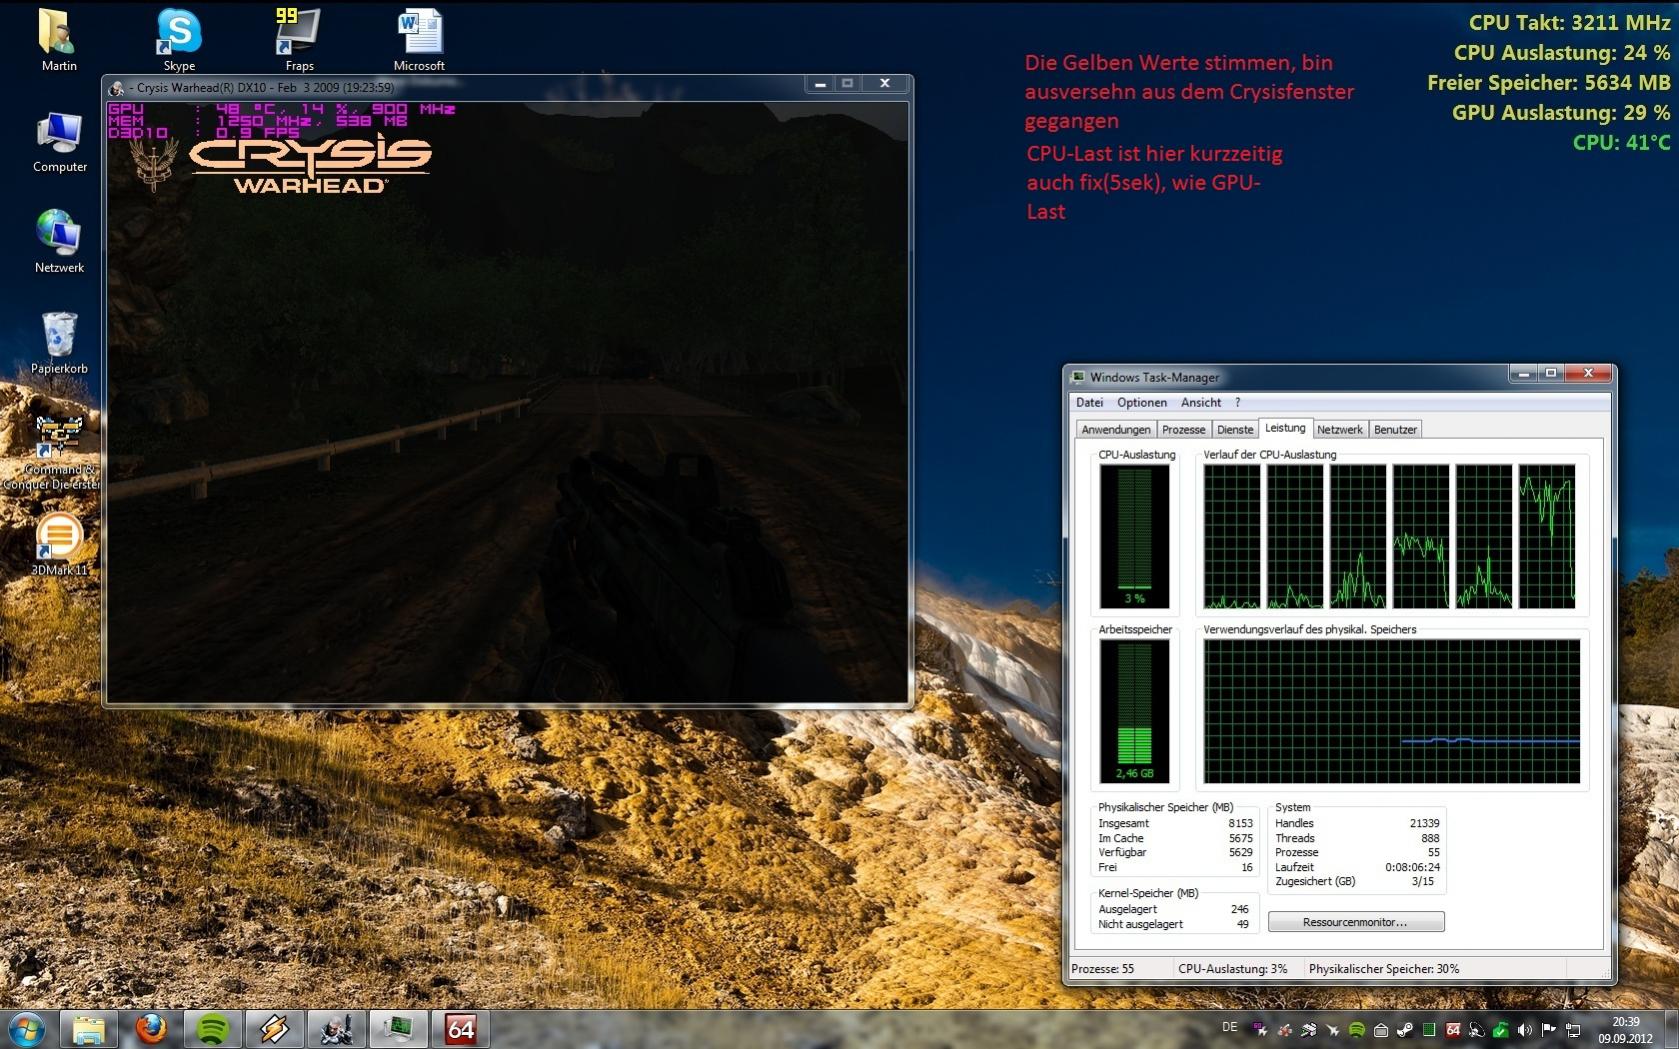The image size is (1679, 1049).
Task: Open Windows Explorer from the taskbar
Action: (88, 1029)
